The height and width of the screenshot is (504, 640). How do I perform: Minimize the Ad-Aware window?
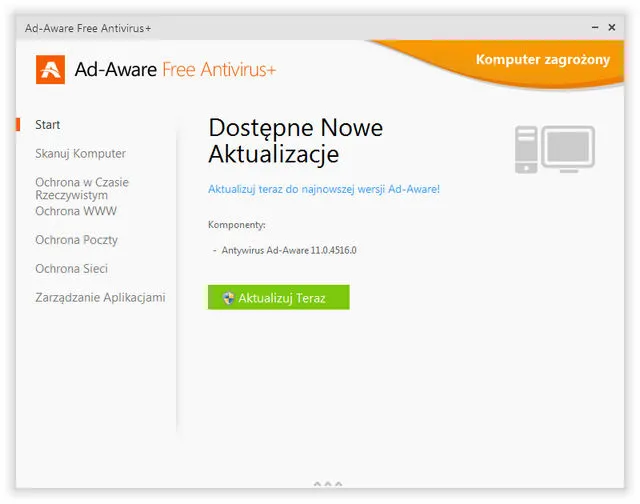click(595, 27)
